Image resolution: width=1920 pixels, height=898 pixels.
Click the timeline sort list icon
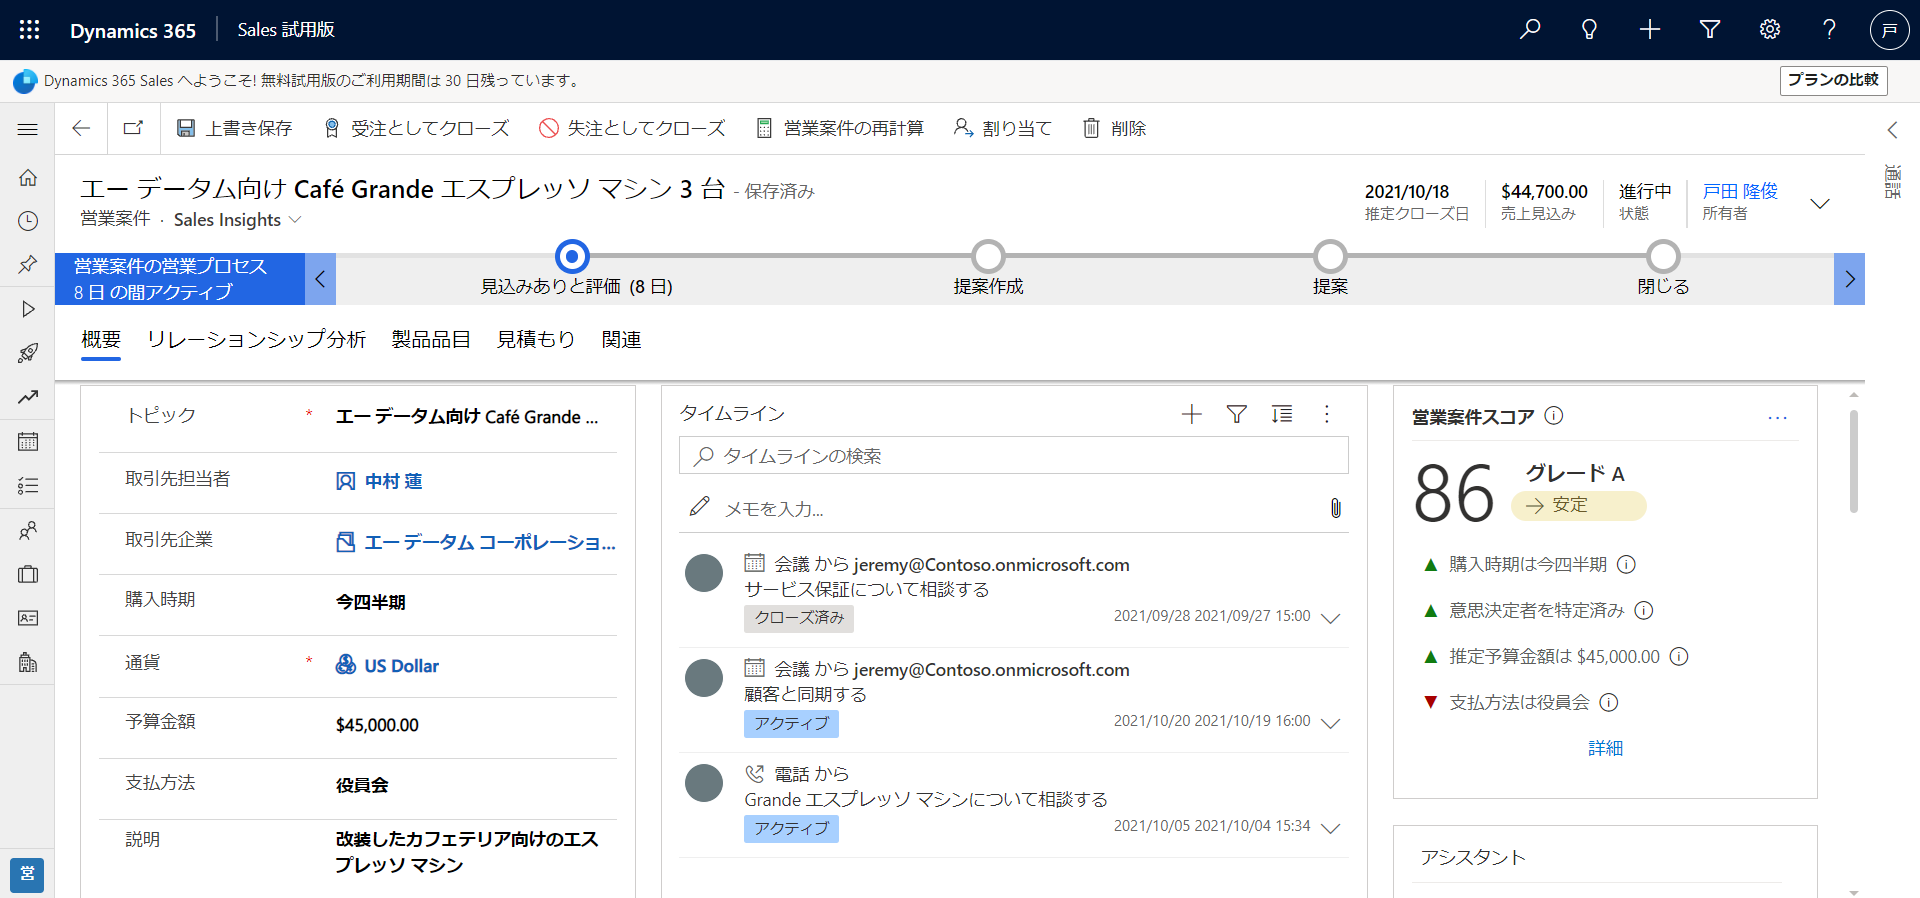[1282, 414]
